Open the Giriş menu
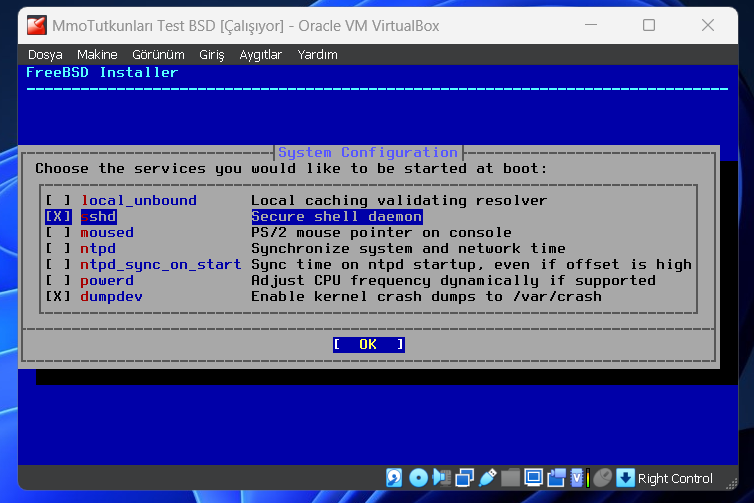Viewport: 754px width, 503px height. [212, 55]
